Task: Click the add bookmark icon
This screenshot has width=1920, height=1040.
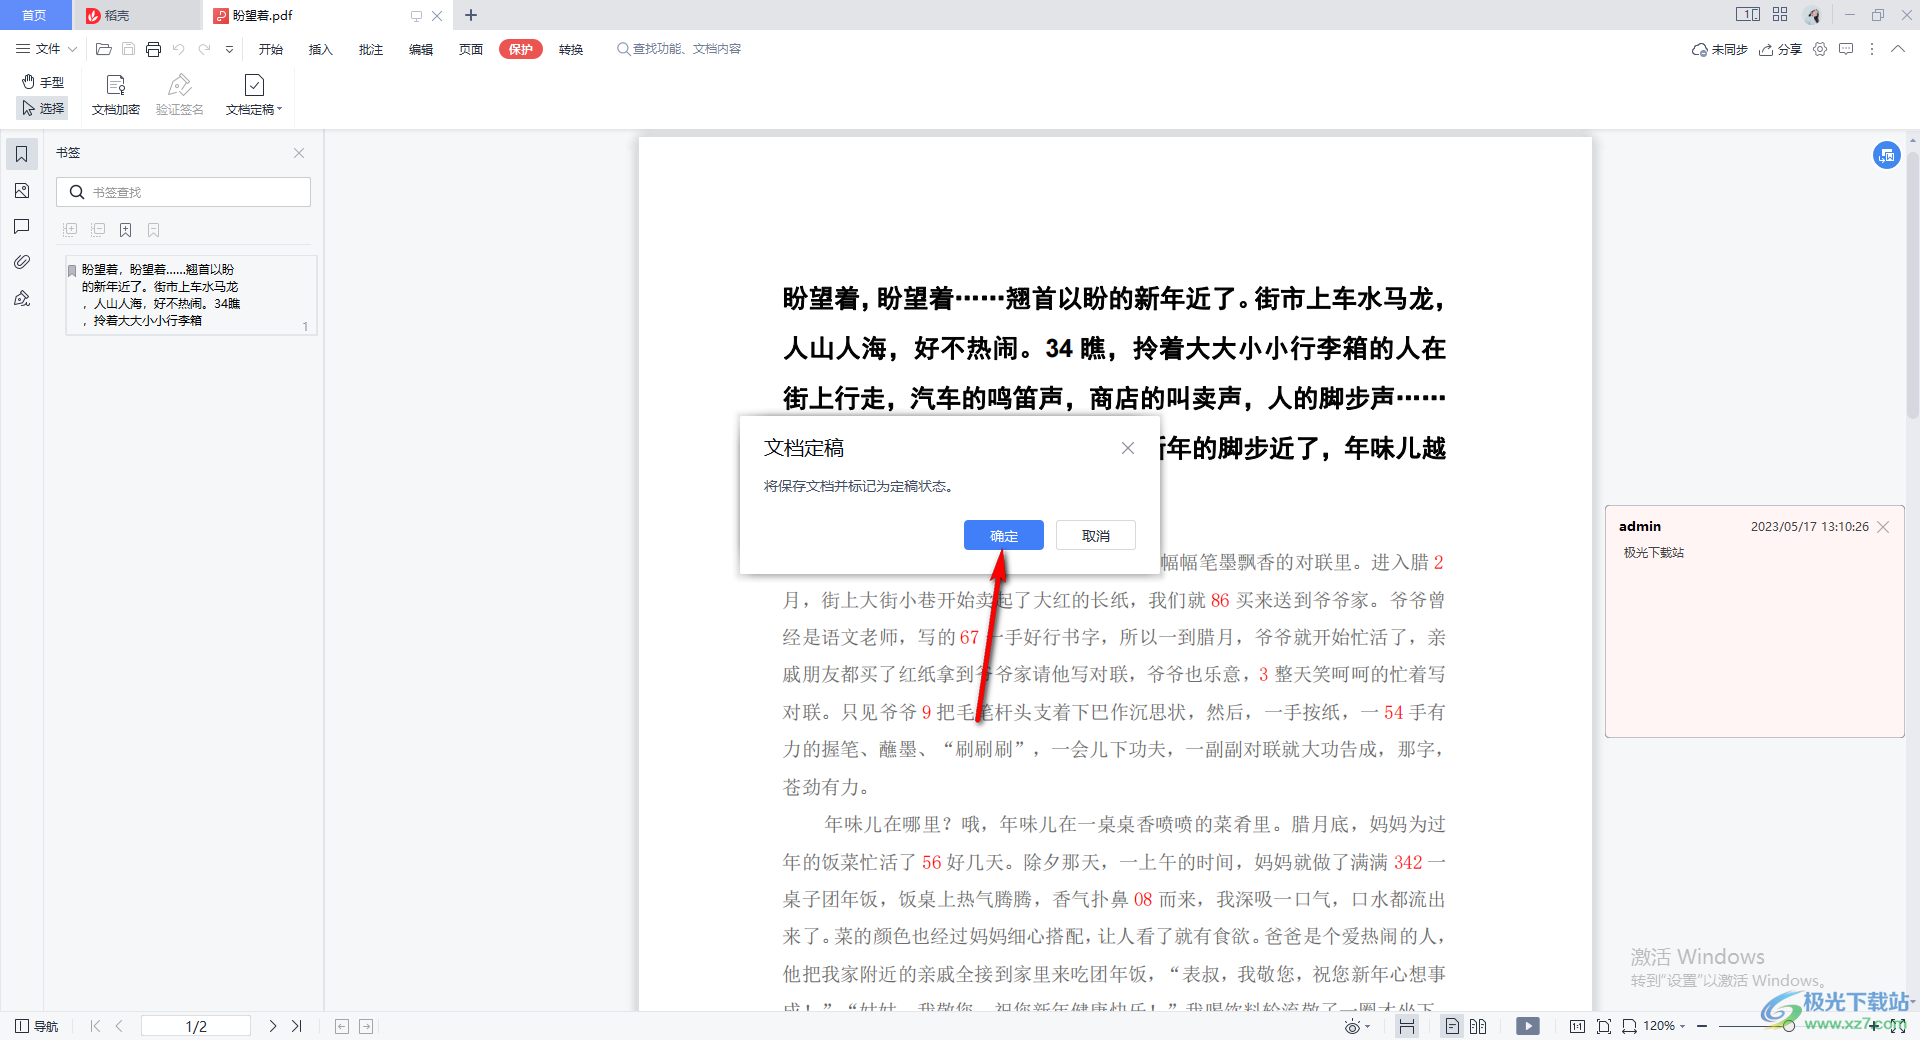Action: pos(126,230)
